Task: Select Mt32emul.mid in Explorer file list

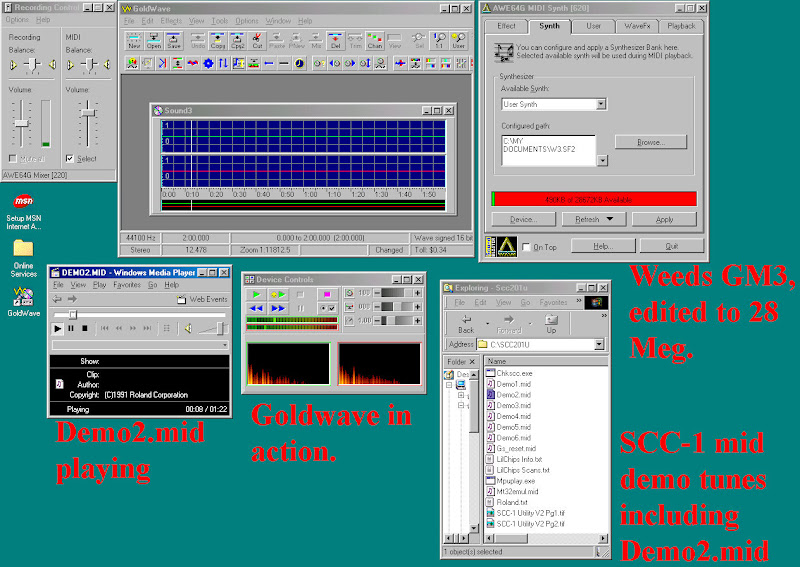Action: click(x=517, y=491)
